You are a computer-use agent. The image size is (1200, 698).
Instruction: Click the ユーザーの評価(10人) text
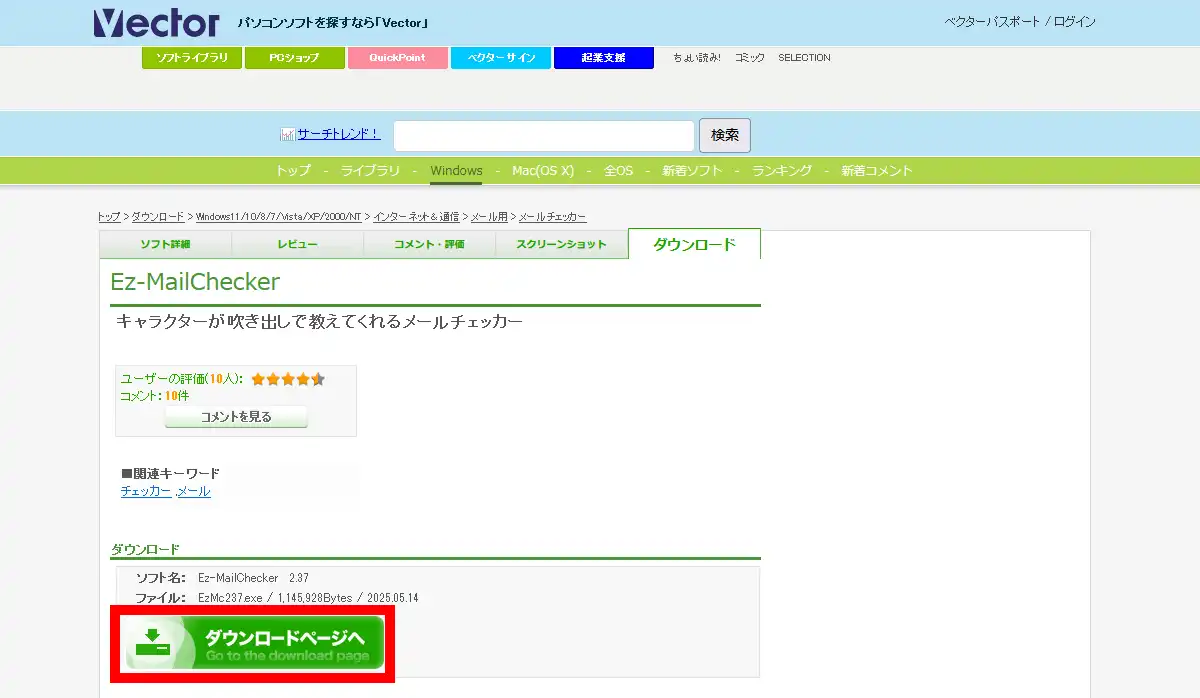point(181,379)
